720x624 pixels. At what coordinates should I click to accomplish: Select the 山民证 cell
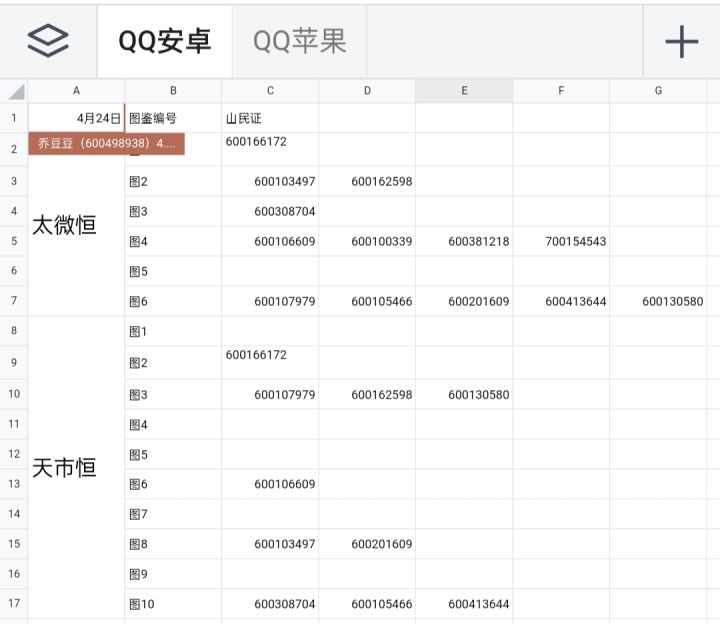(270, 118)
